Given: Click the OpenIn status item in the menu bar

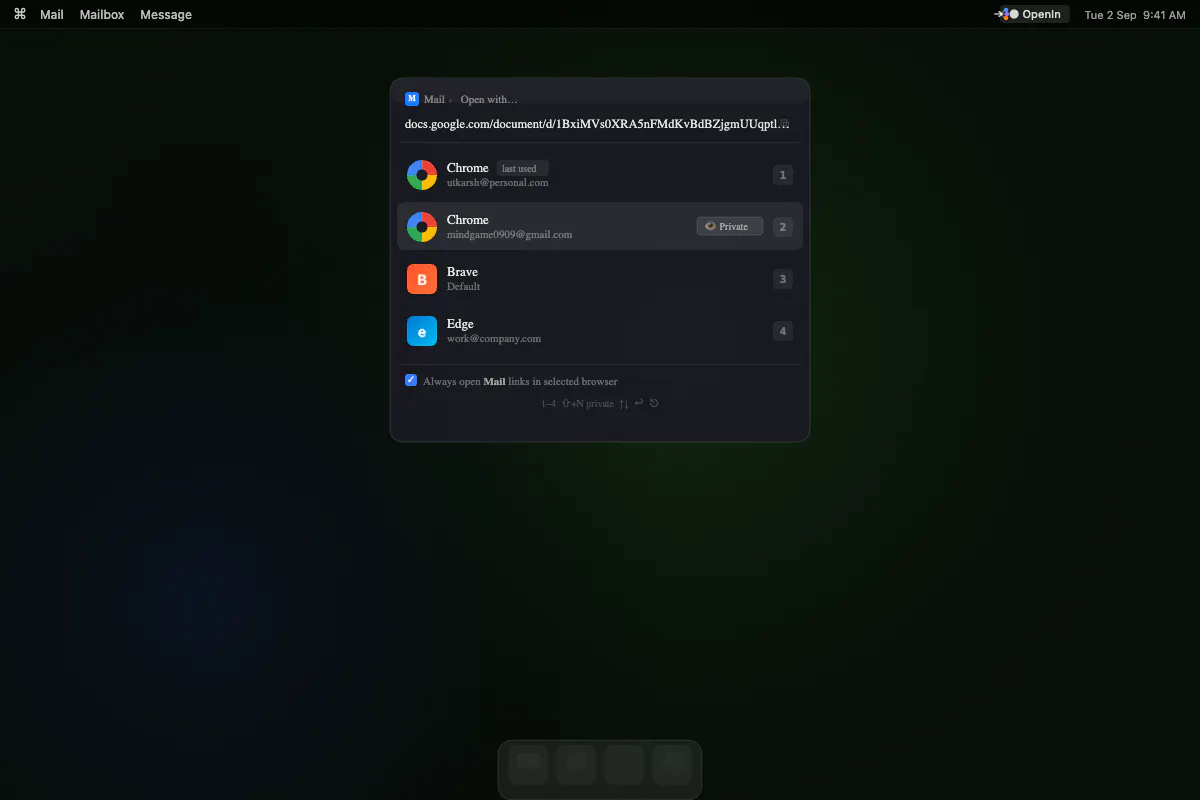Looking at the screenshot, I should (x=1031, y=14).
